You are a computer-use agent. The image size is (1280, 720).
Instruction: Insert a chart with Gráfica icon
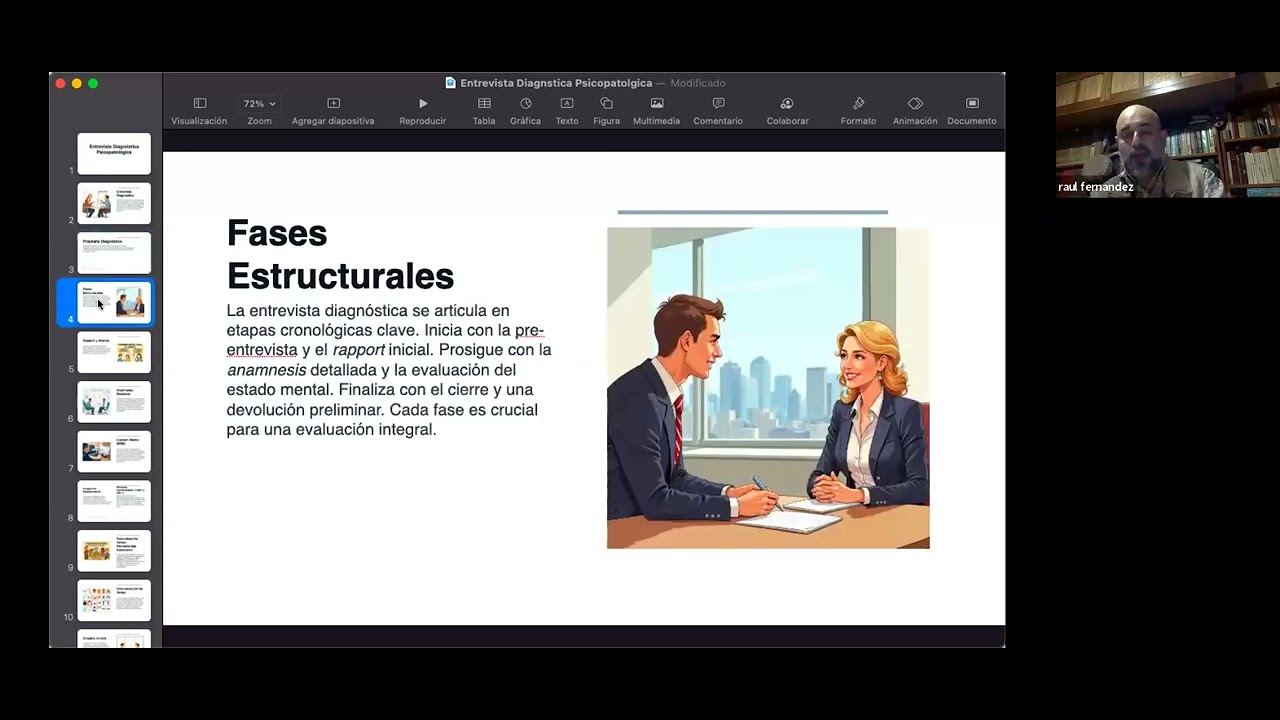click(x=526, y=103)
